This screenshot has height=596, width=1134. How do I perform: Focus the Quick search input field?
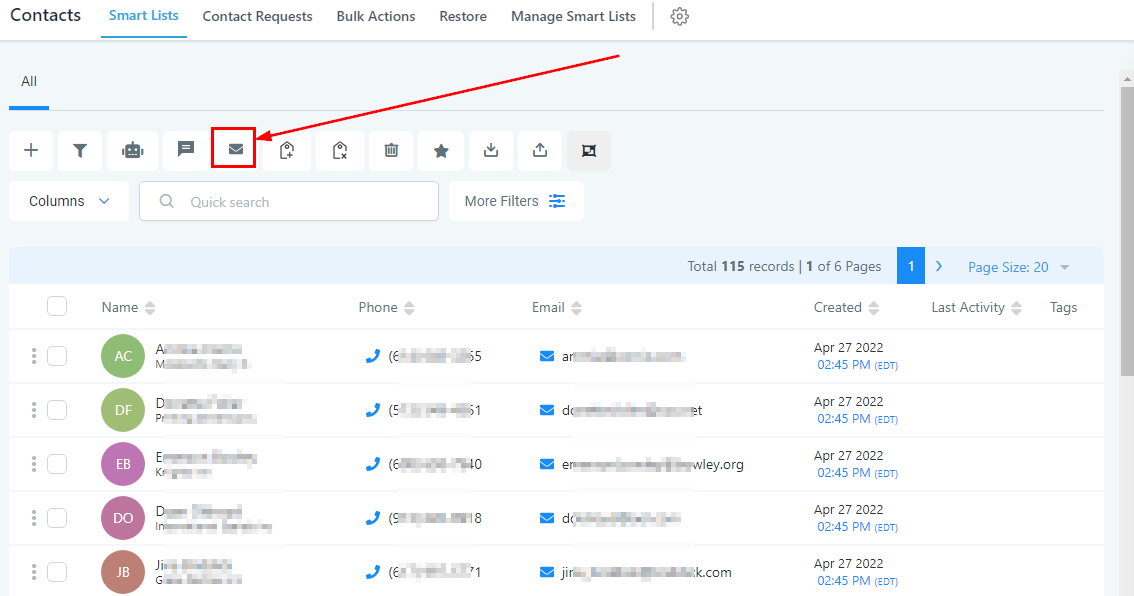coord(300,202)
